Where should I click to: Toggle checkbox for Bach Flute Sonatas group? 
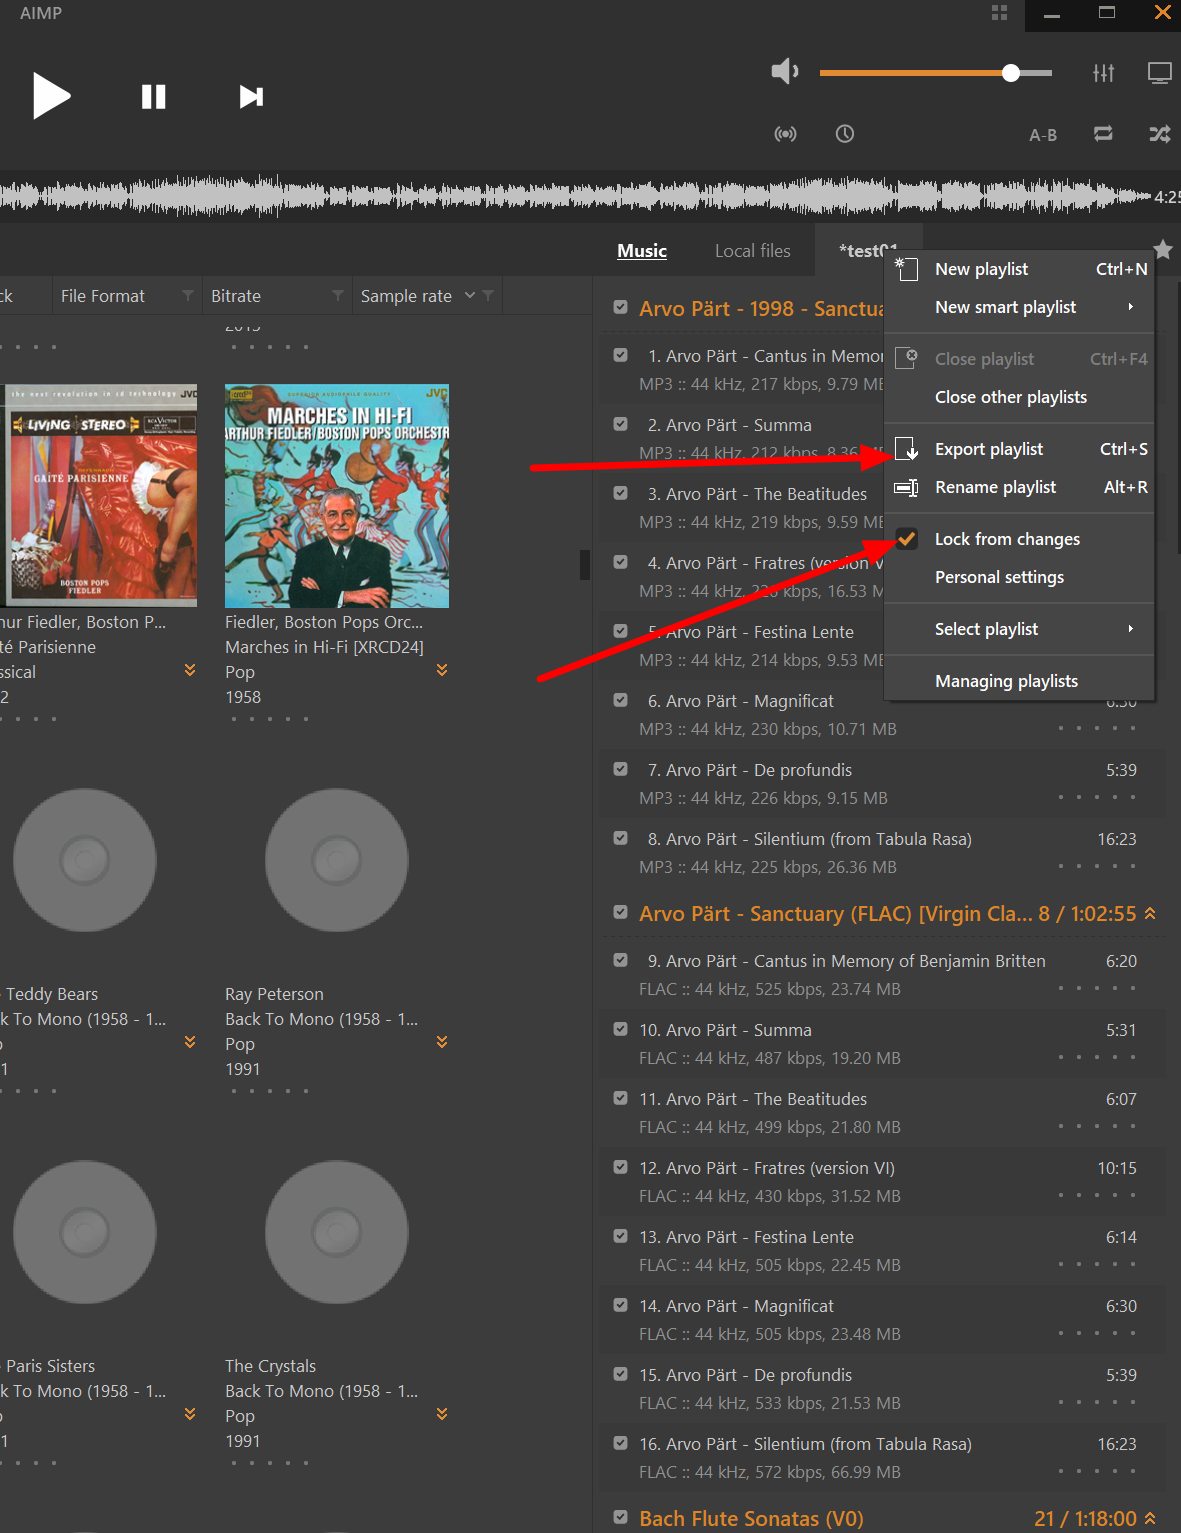(621, 1517)
